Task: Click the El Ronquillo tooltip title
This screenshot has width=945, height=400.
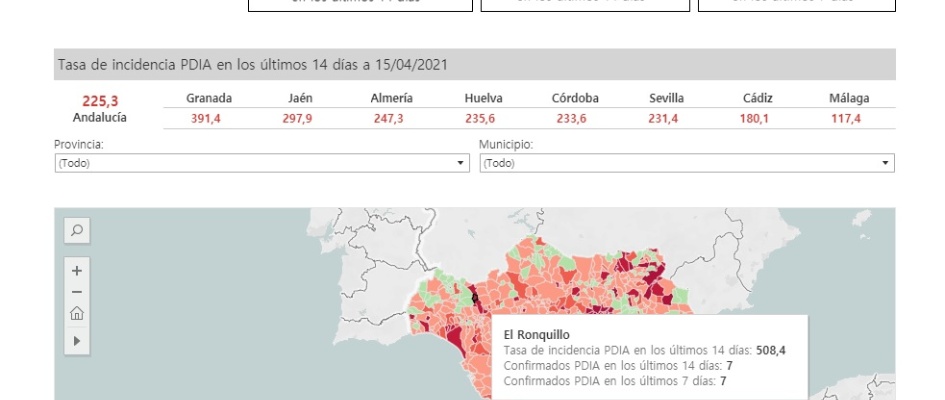Action: click(536, 334)
